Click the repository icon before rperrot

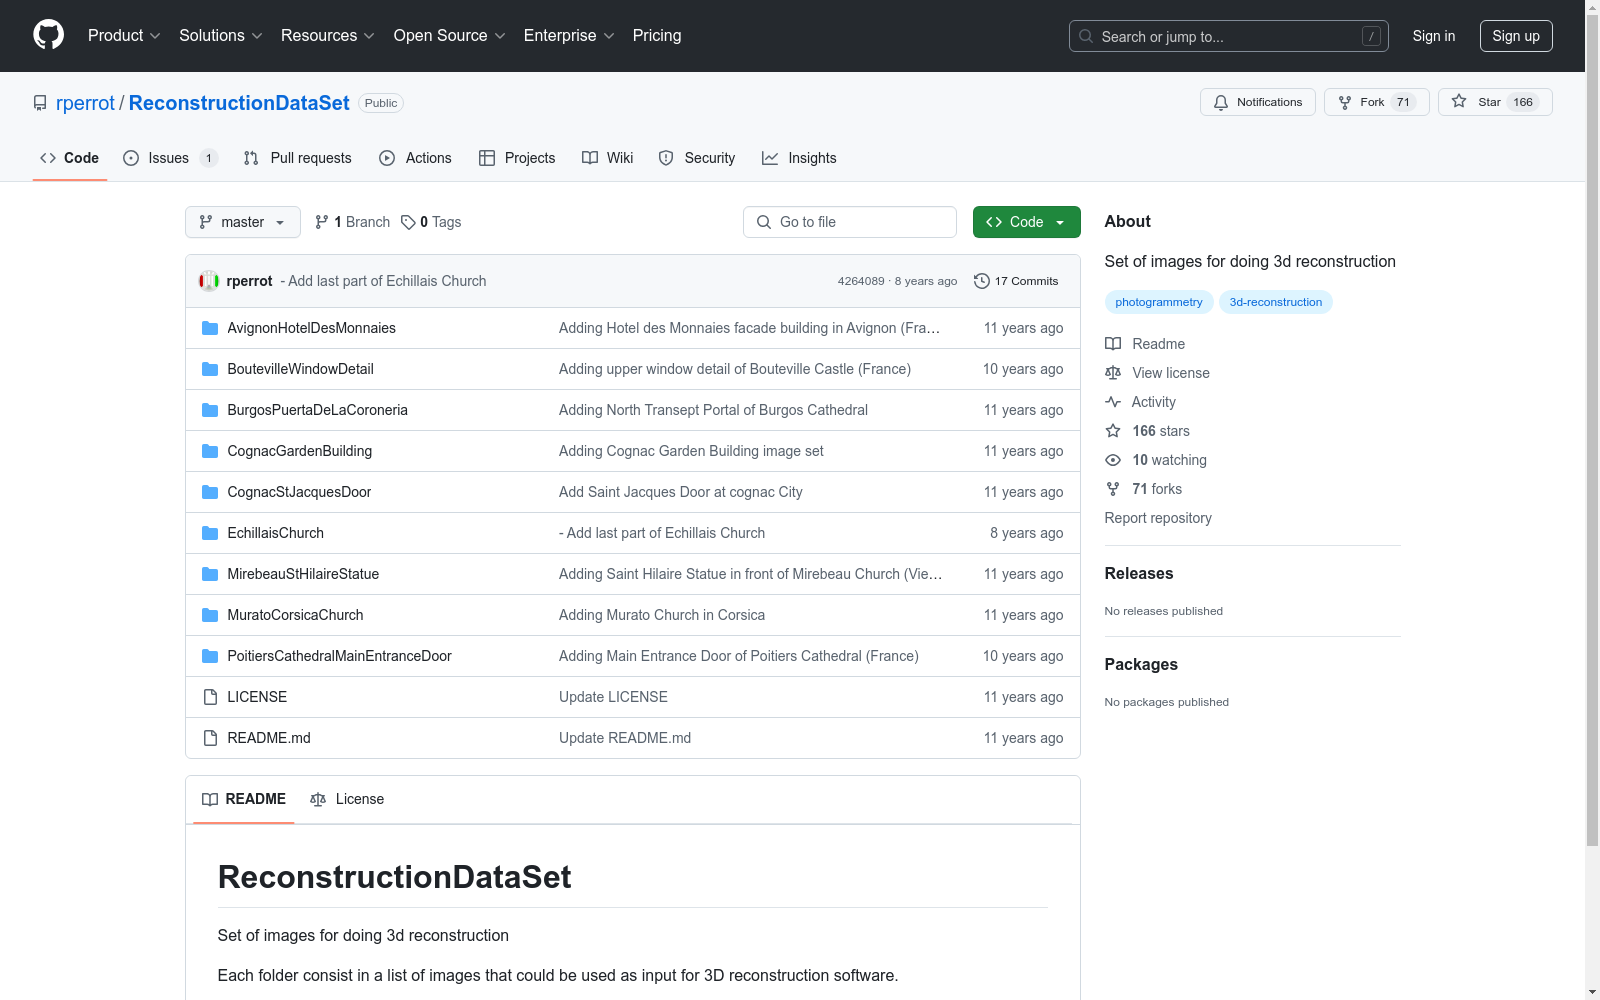coord(40,103)
